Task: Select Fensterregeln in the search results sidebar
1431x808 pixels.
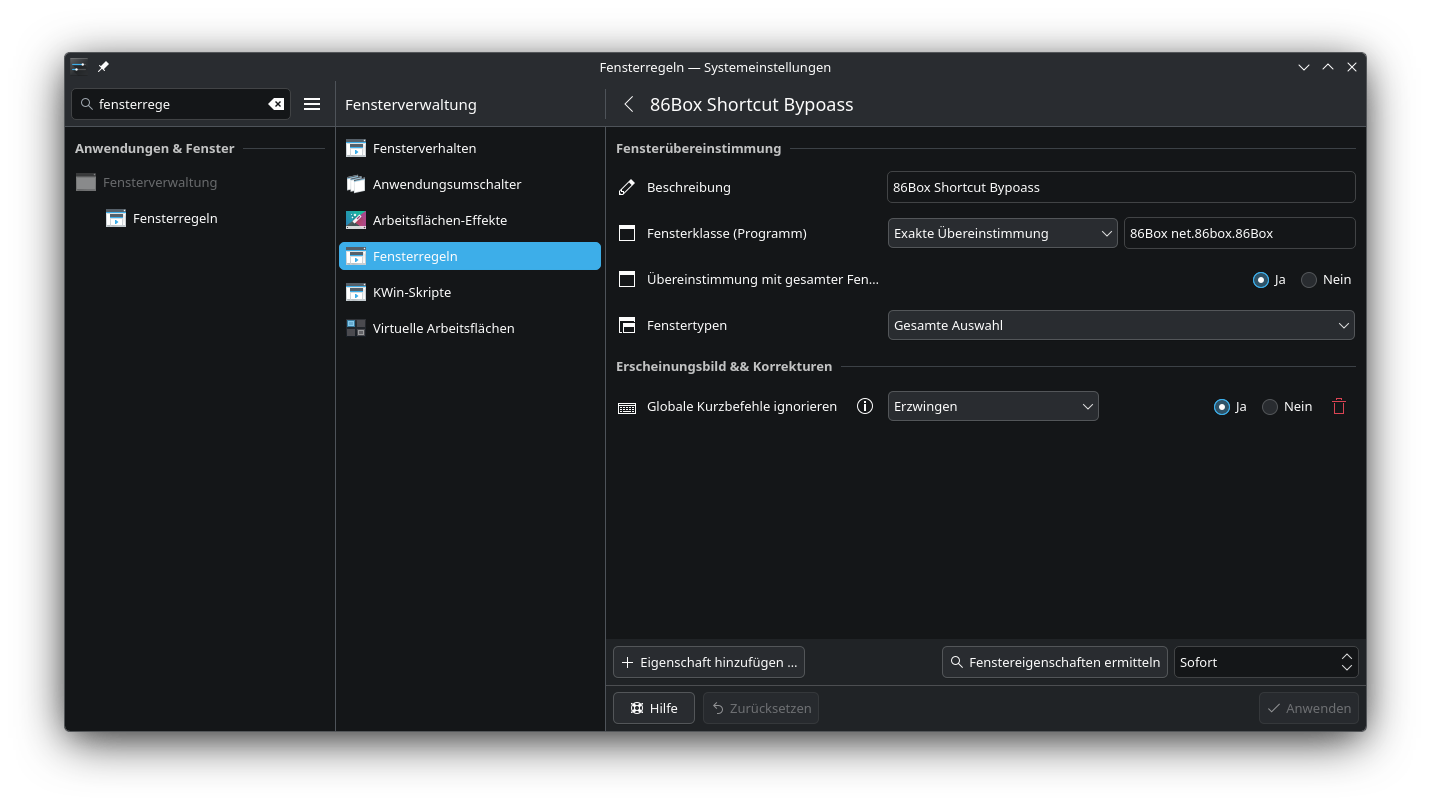Action: coord(200,218)
